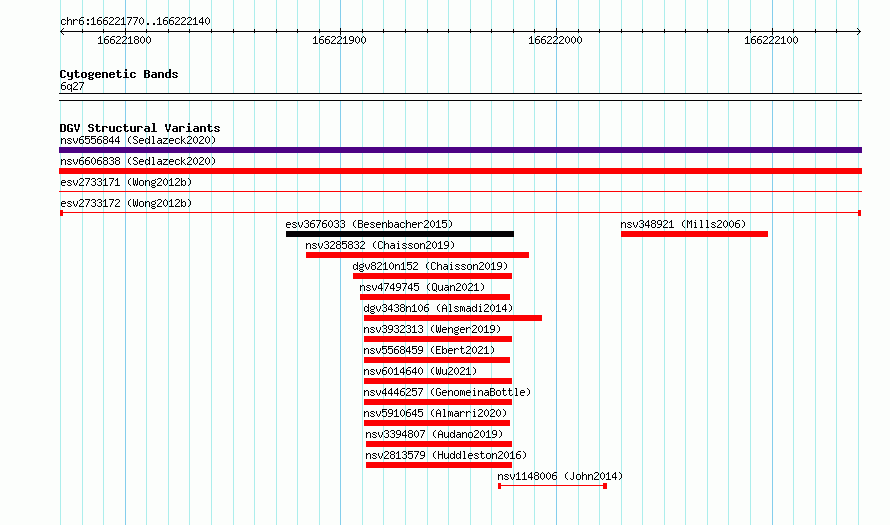
Task: Select the nsv3932313 red bar
Action: coord(438,339)
